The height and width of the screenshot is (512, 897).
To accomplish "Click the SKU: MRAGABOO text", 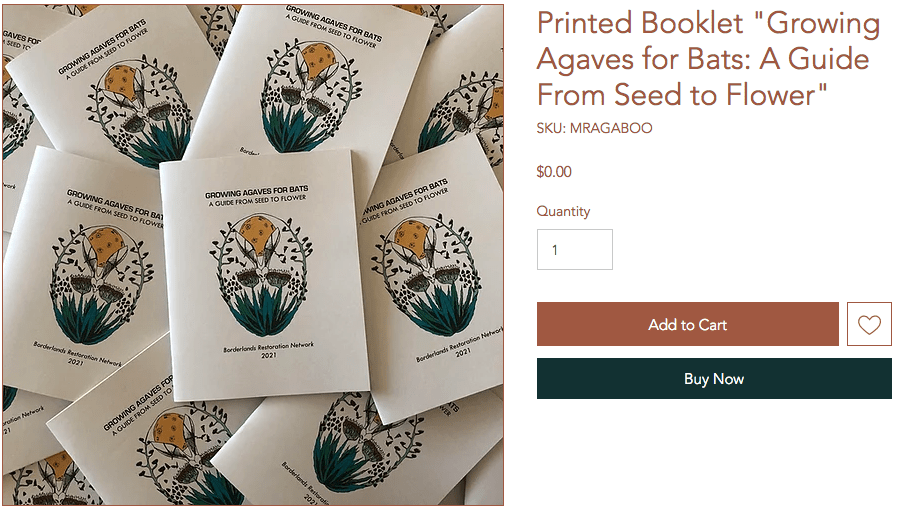I will point(594,128).
